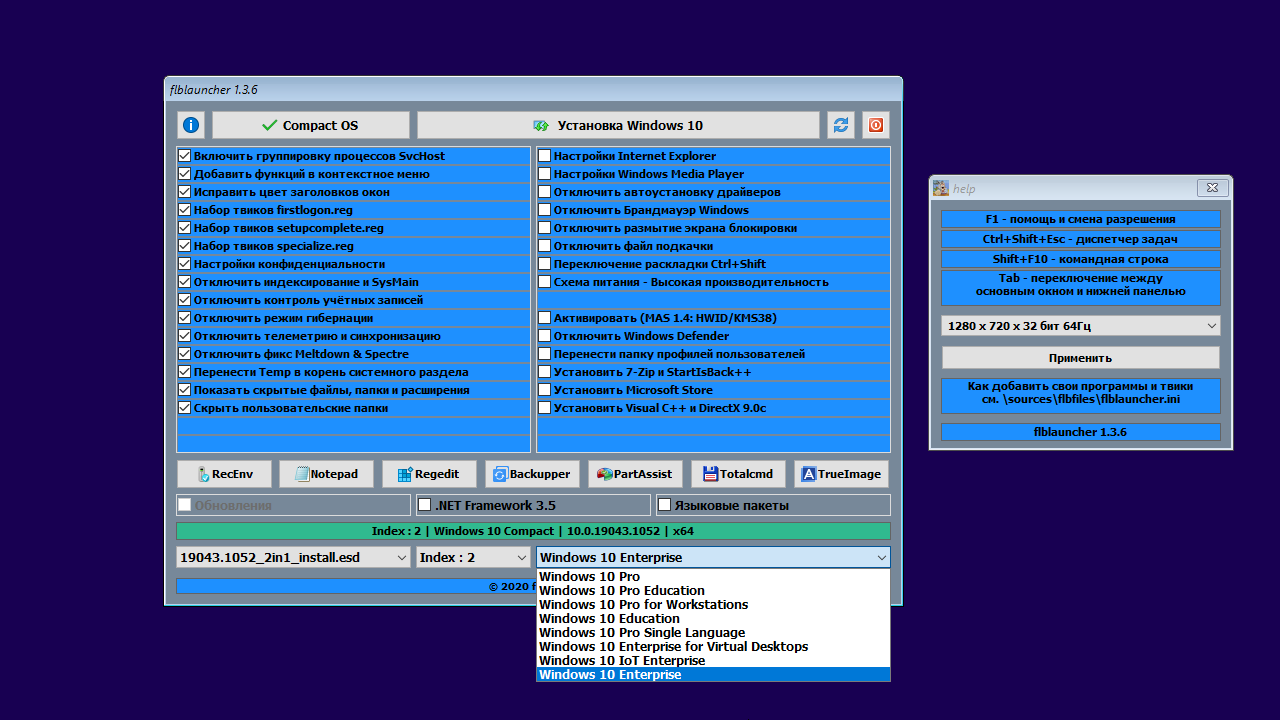Open Totalcmd file manager

(738, 474)
